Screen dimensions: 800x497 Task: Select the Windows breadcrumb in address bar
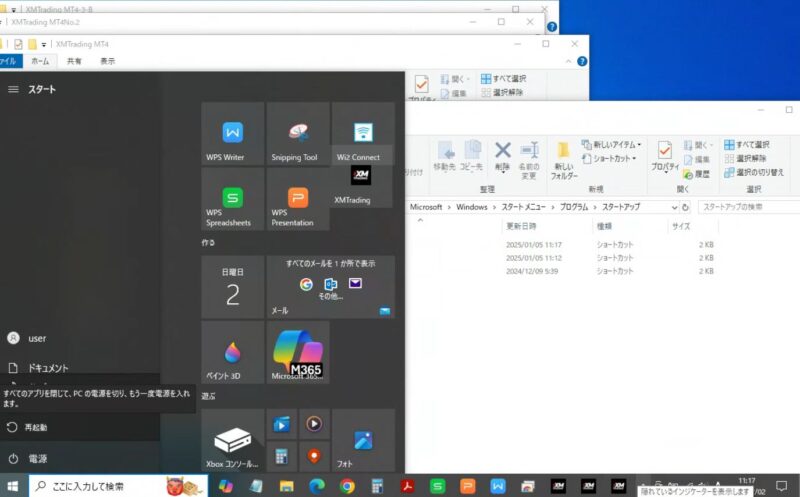tap(471, 207)
